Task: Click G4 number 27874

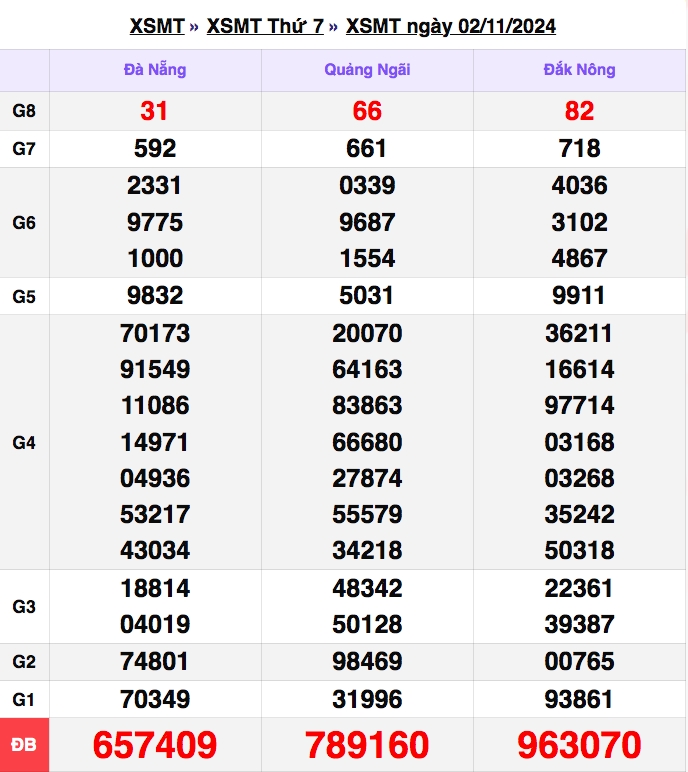Action: pyautogui.click(x=367, y=479)
